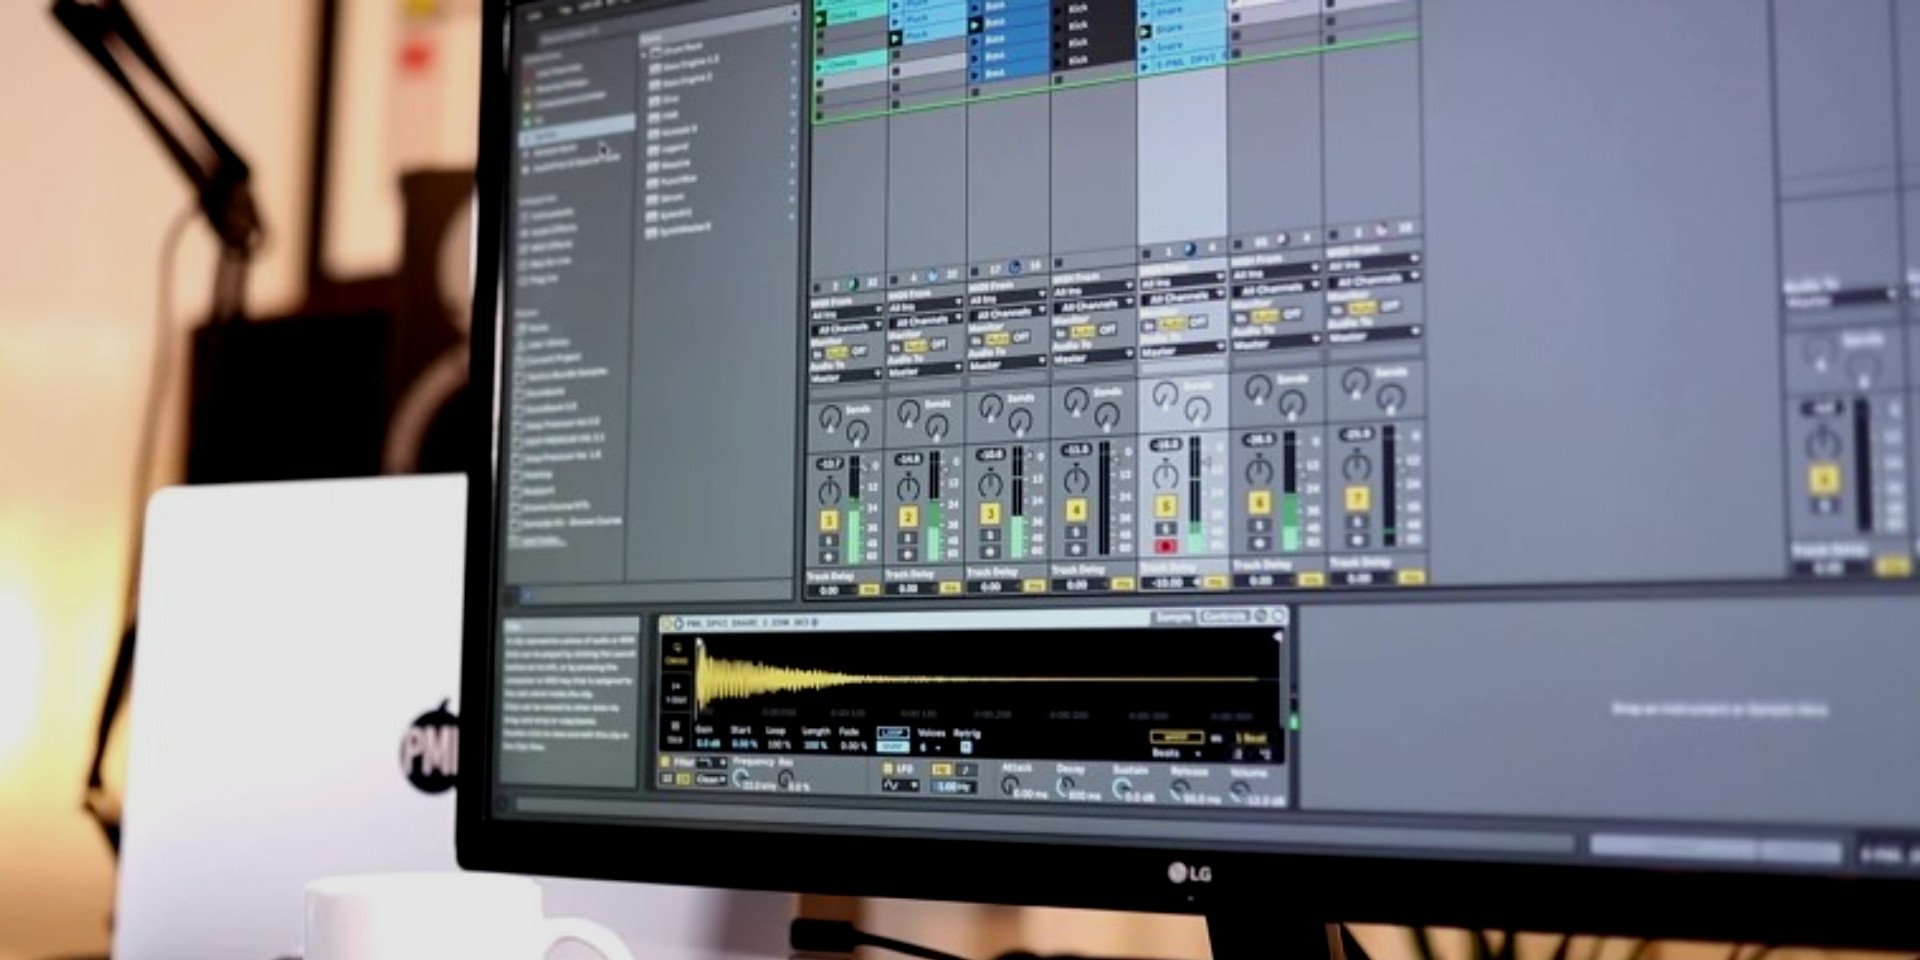This screenshot has height=960, width=1920.
Task: Click the Send A knob on track 6
Action: tap(1258, 388)
